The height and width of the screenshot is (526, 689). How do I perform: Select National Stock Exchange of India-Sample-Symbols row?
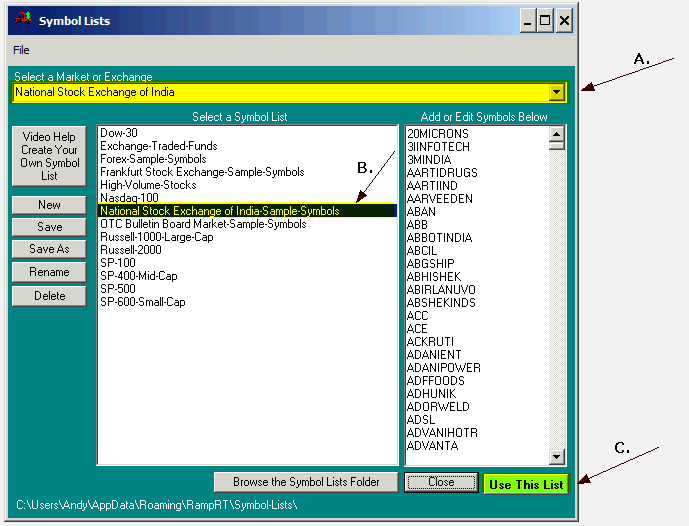247,211
